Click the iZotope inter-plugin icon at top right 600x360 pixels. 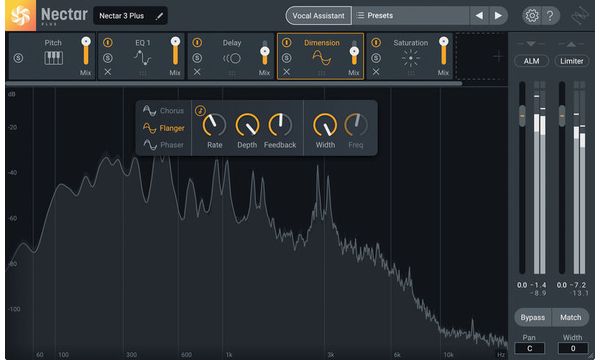[579, 16]
